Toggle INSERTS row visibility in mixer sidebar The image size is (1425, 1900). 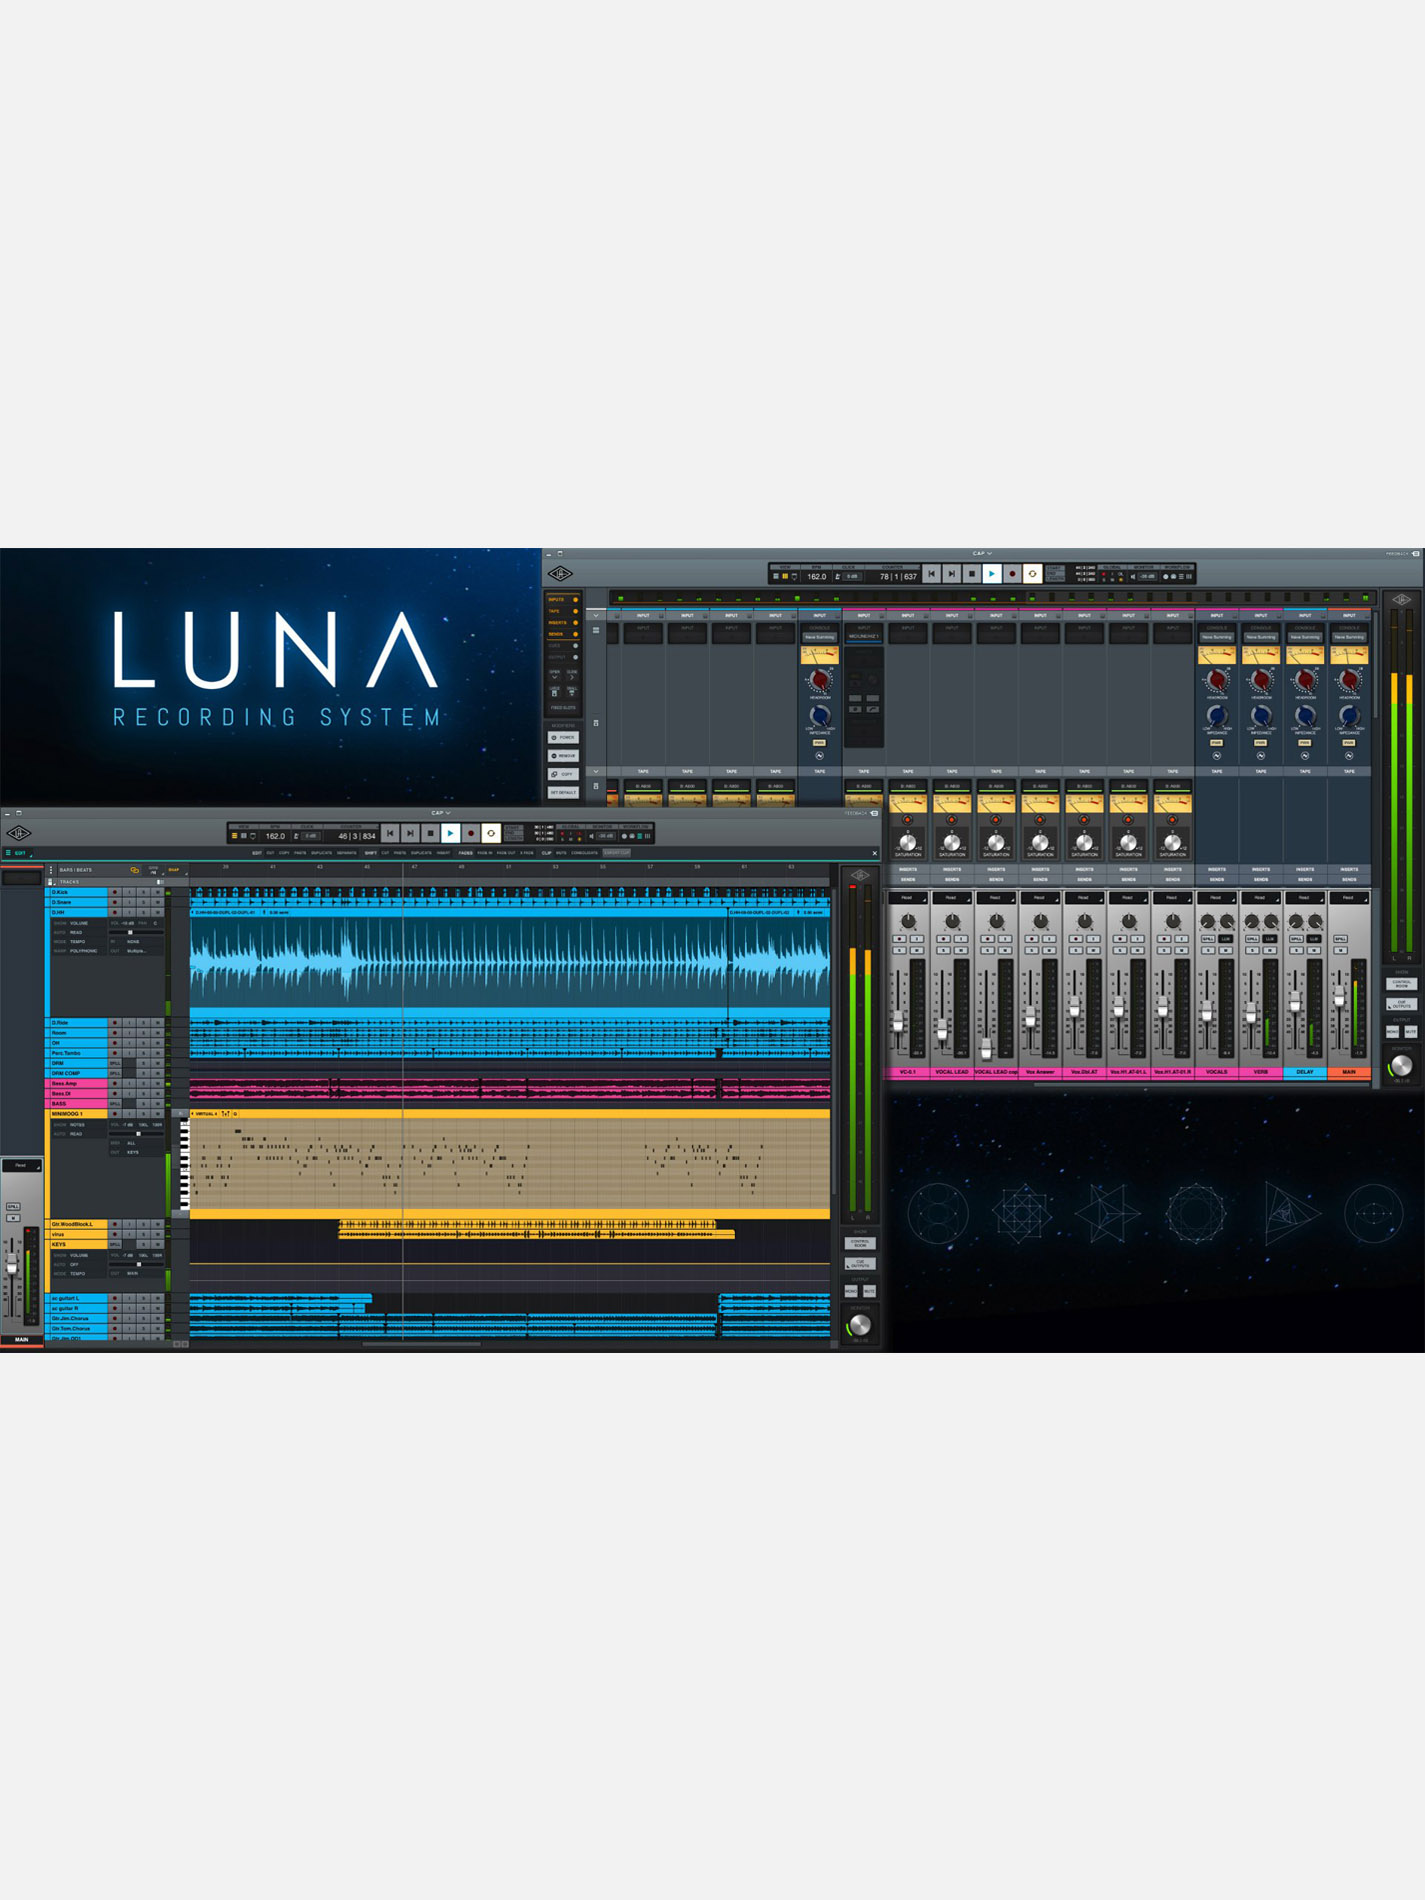tap(562, 623)
